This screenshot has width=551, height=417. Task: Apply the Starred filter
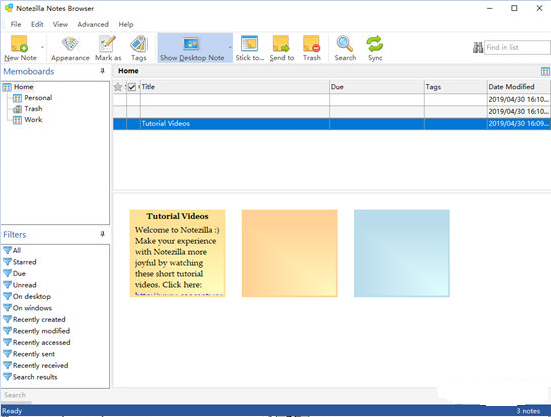(x=20, y=262)
